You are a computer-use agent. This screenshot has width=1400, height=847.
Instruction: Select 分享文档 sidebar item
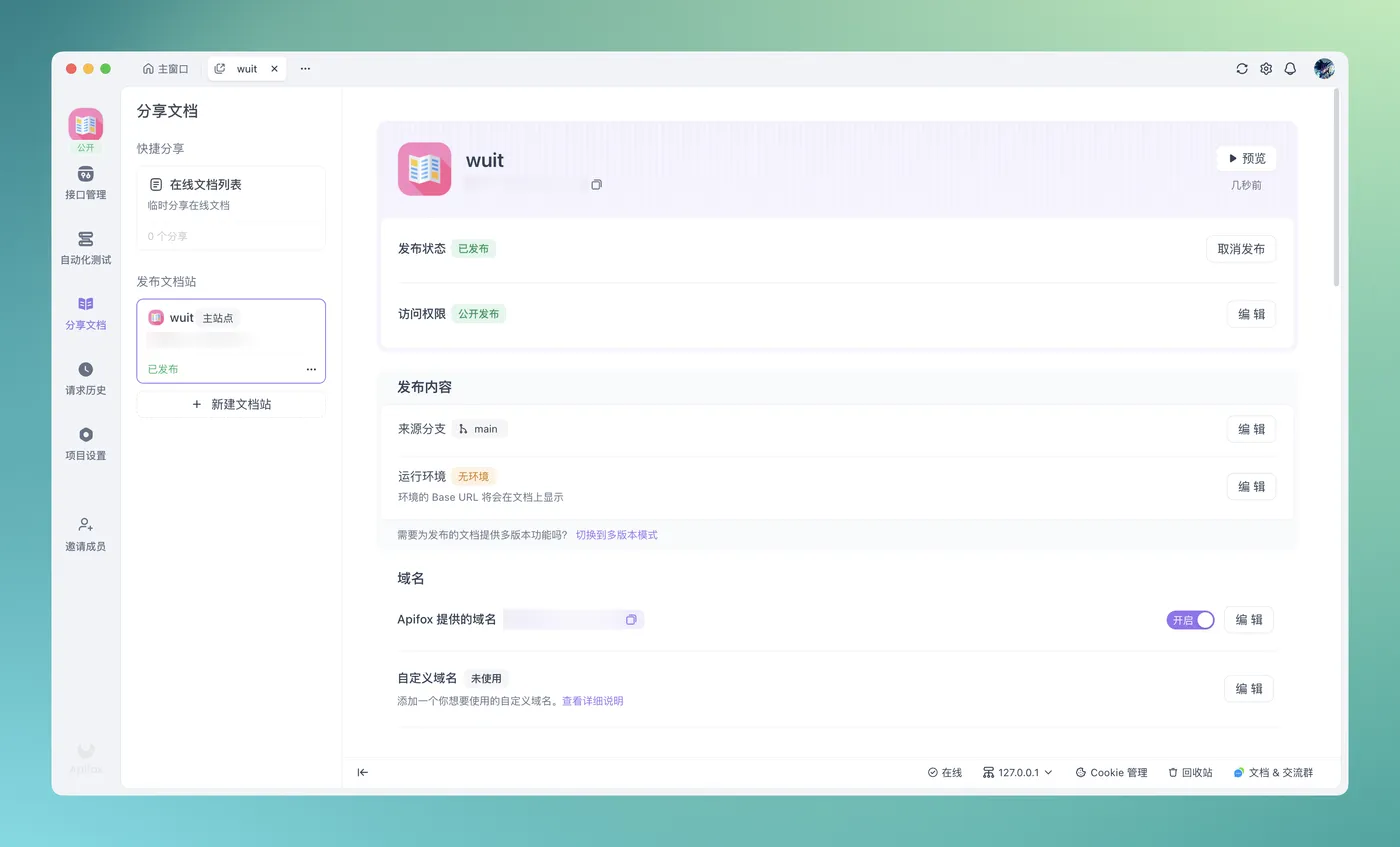tap(85, 313)
